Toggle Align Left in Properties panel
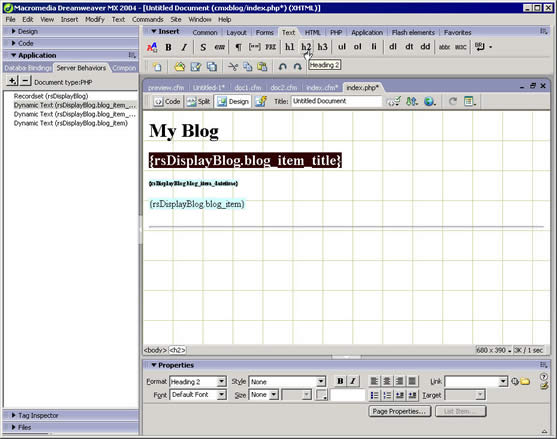Viewport: 557px width, 439px height. (374, 381)
